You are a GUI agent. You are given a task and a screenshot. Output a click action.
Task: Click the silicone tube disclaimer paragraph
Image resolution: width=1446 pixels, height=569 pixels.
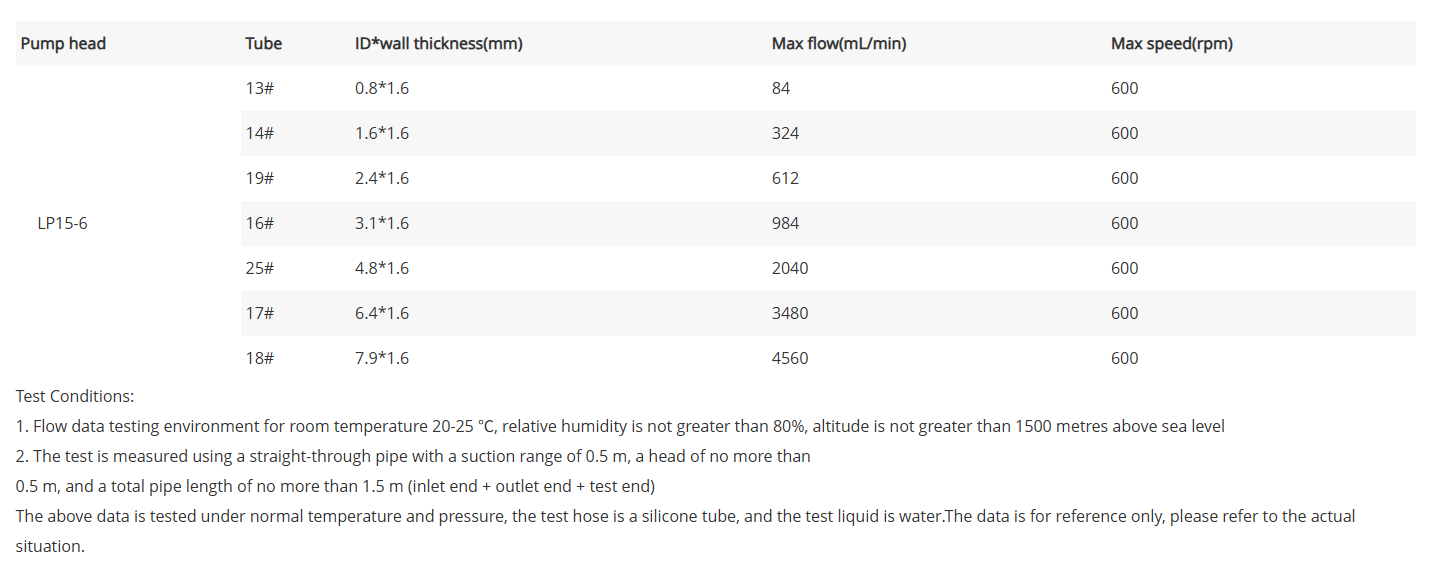click(x=686, y=531)
